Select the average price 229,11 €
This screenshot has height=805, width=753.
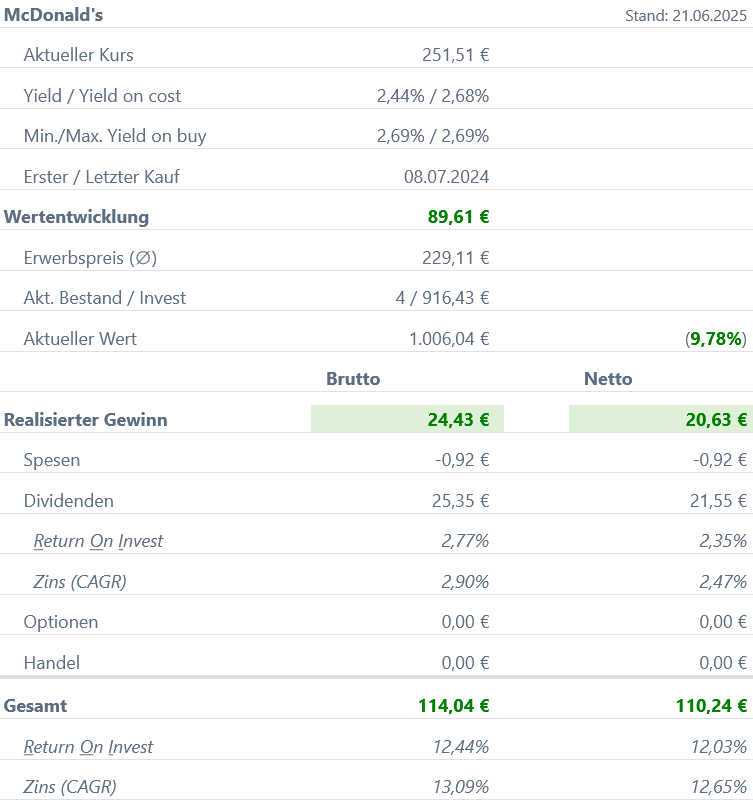click(455, 258)
